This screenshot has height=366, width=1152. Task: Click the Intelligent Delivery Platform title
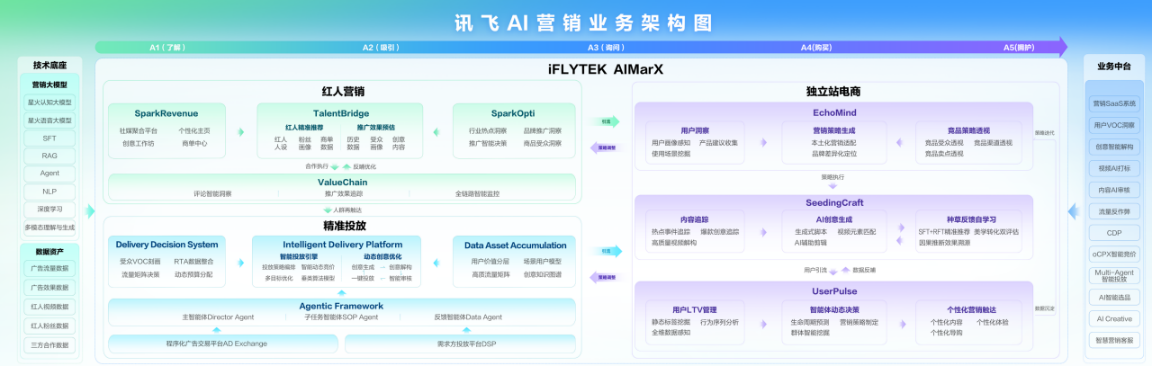[342, 245]
